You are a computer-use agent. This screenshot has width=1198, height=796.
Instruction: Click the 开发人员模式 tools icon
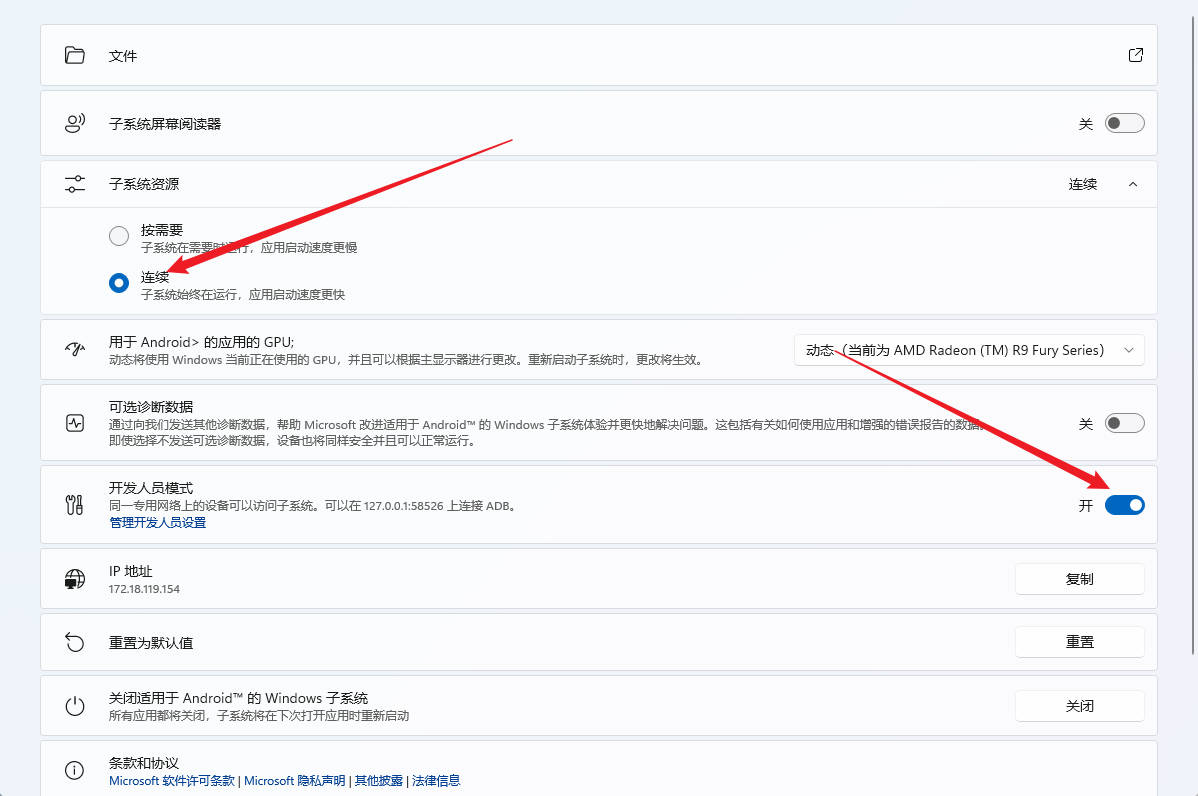(73, 504)
